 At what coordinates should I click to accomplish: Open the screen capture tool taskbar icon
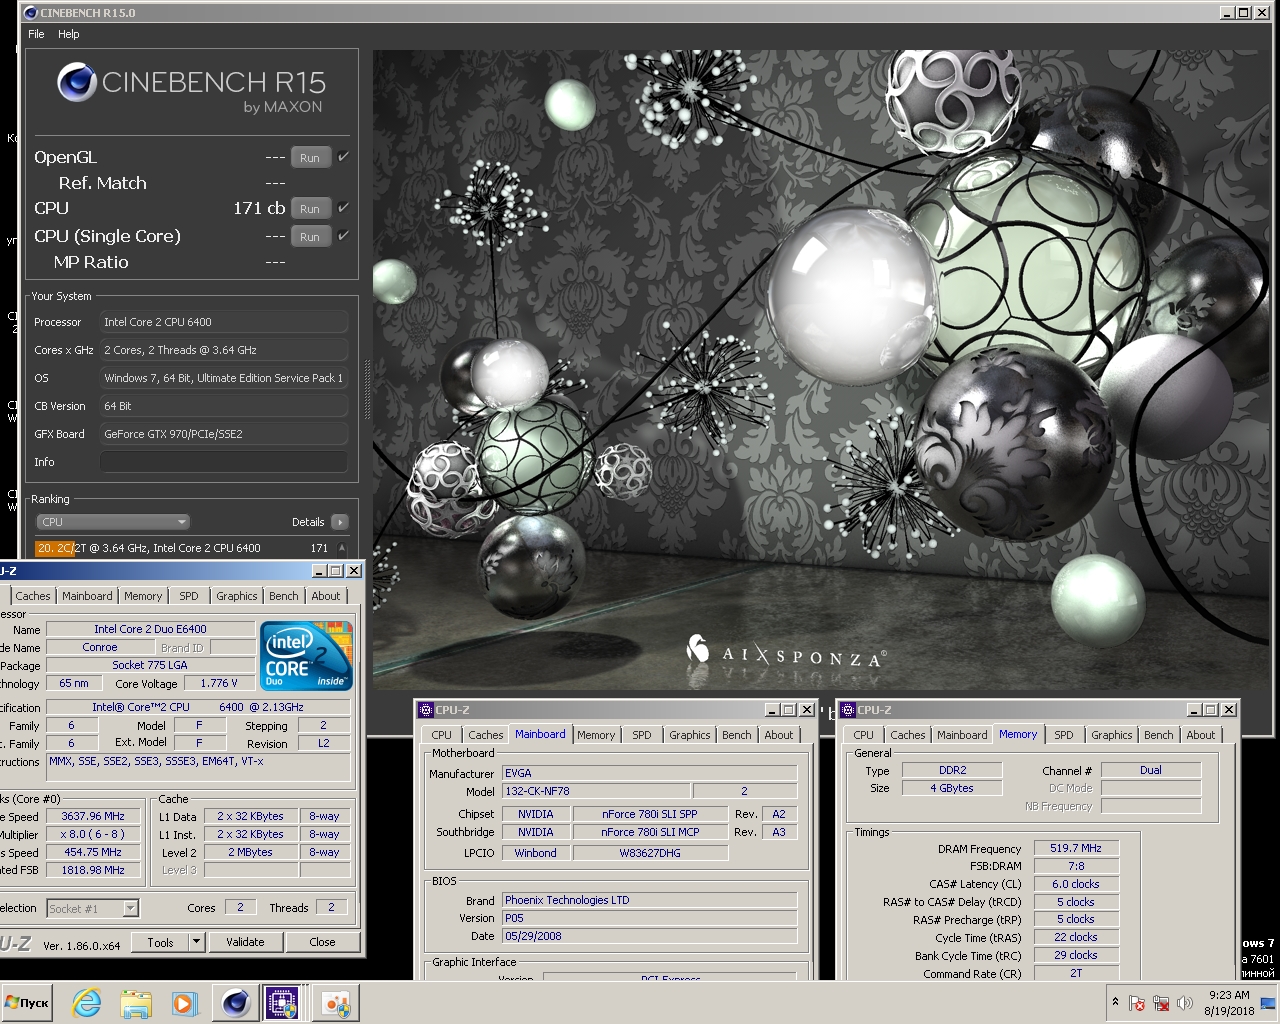point(335,1002)
